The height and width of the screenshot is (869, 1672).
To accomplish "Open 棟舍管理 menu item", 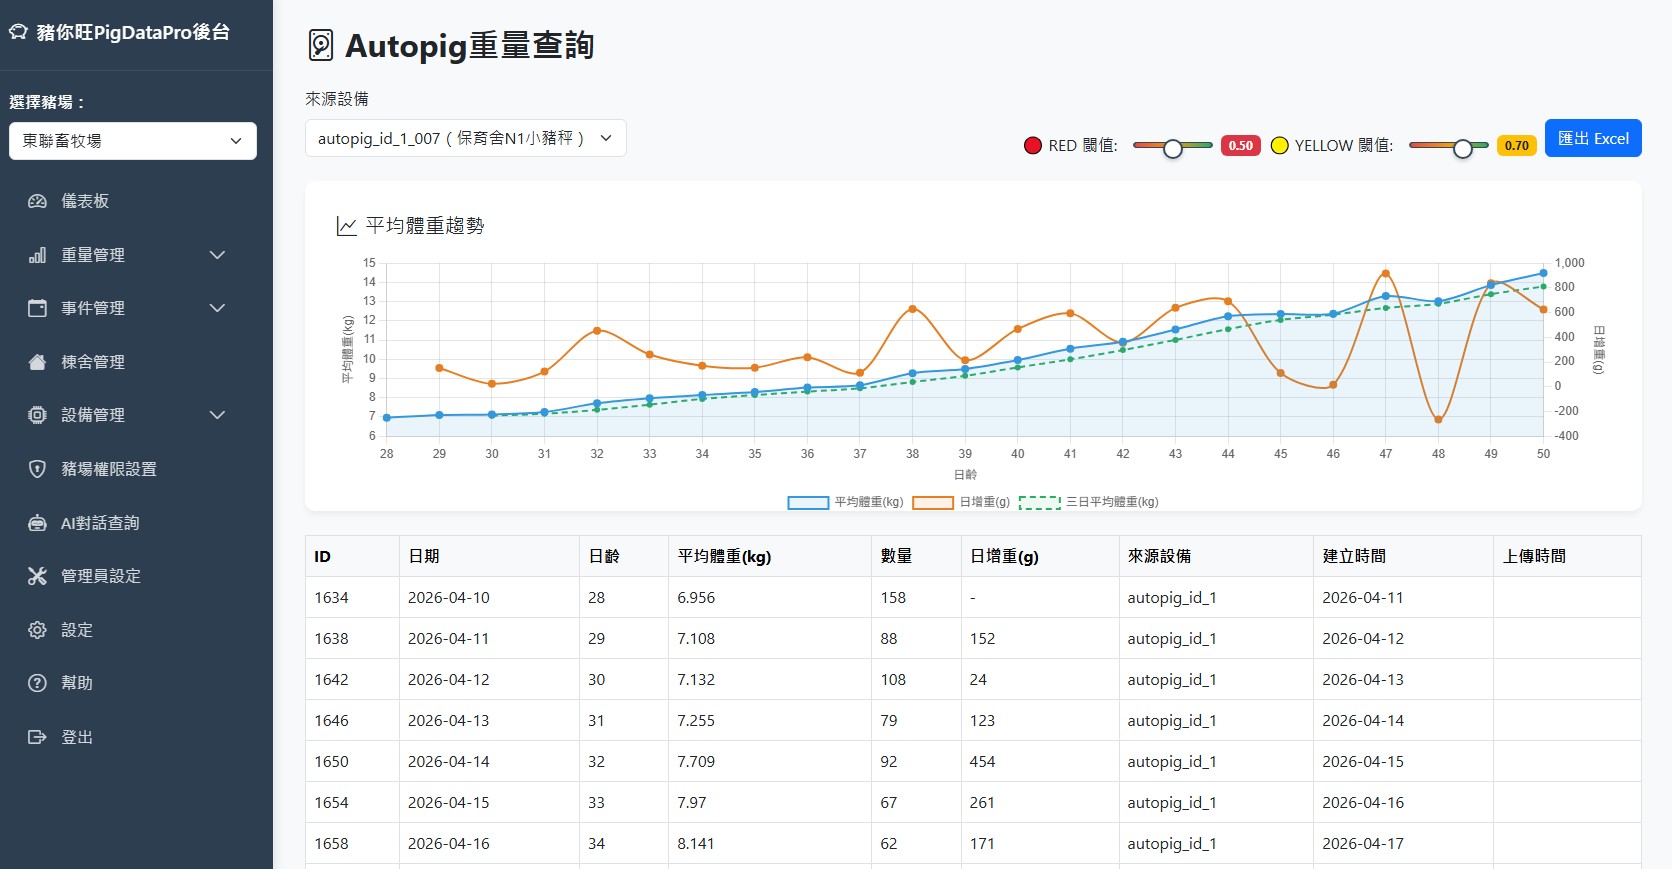I will click(x=93, y=362).
